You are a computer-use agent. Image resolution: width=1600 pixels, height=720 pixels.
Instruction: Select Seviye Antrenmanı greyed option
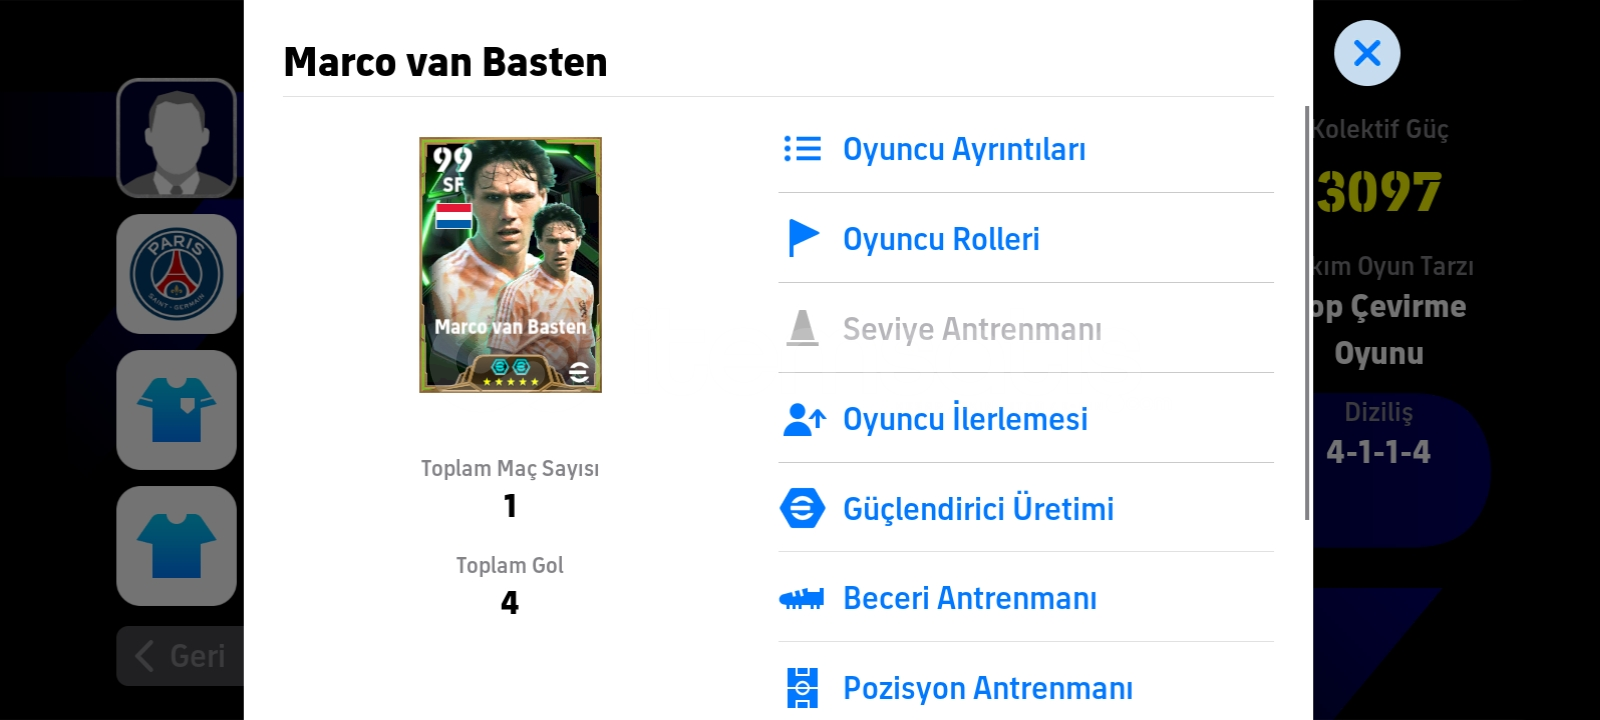(1026, 328)
